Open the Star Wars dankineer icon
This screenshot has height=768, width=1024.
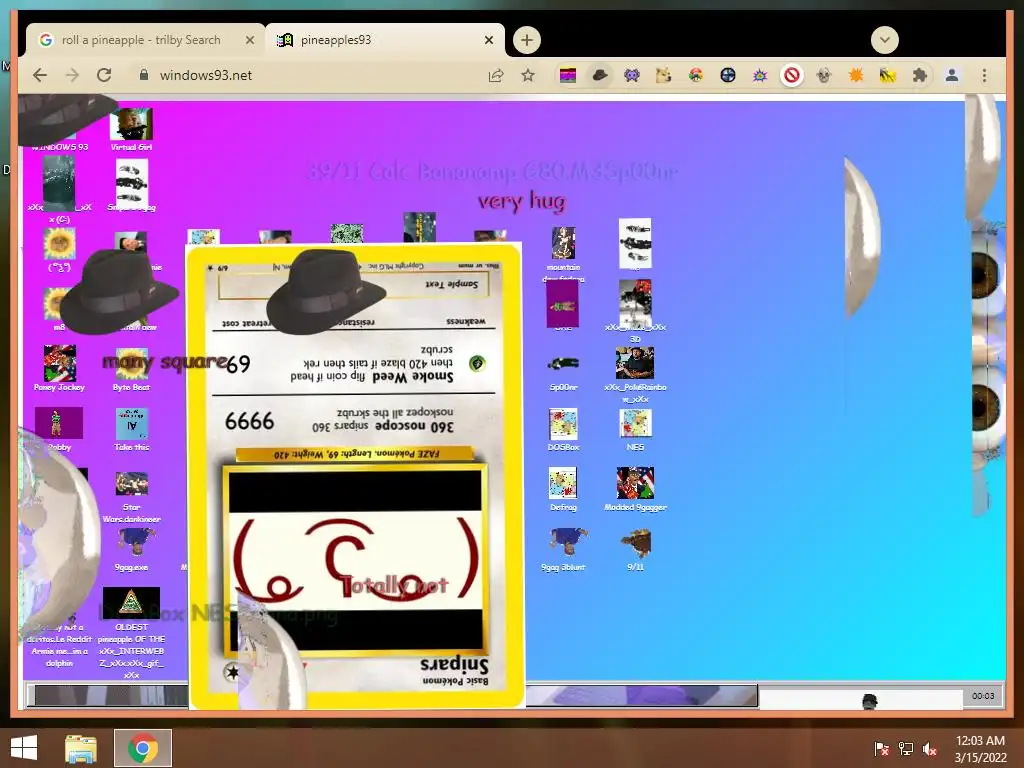pyautogui.click(x=131, y=496)
